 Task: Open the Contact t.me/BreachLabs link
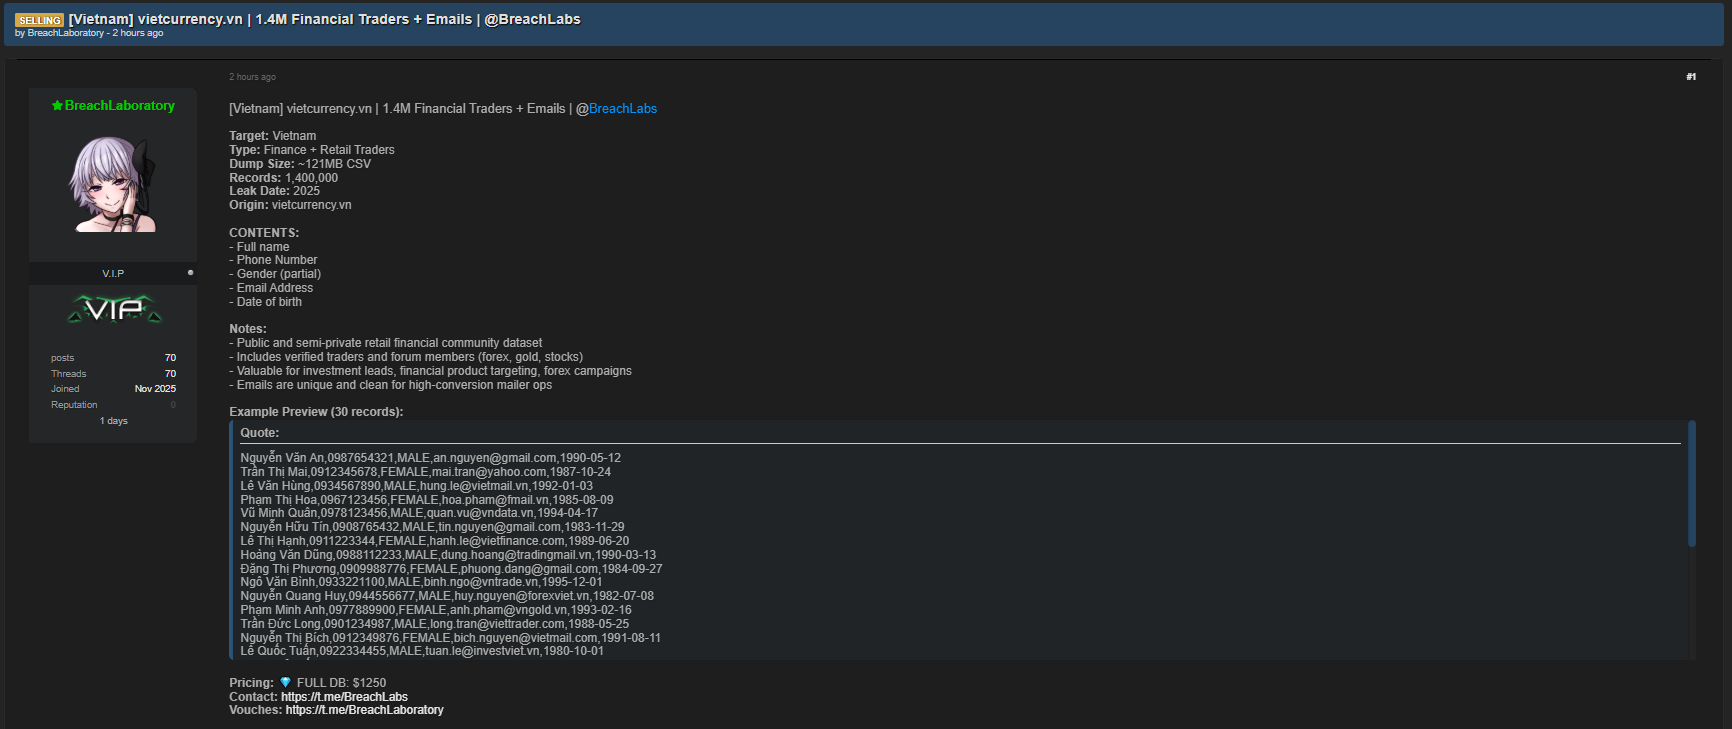tap(344, 697)
